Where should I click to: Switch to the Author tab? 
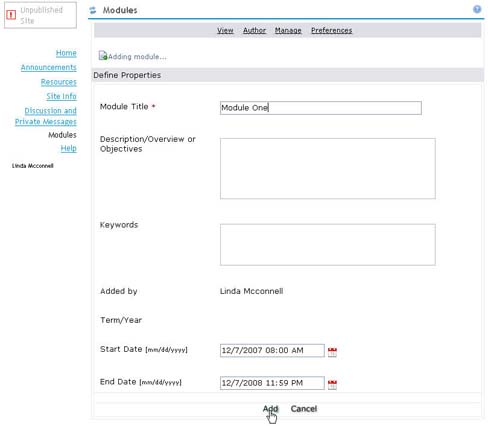(x=254, y=30)
